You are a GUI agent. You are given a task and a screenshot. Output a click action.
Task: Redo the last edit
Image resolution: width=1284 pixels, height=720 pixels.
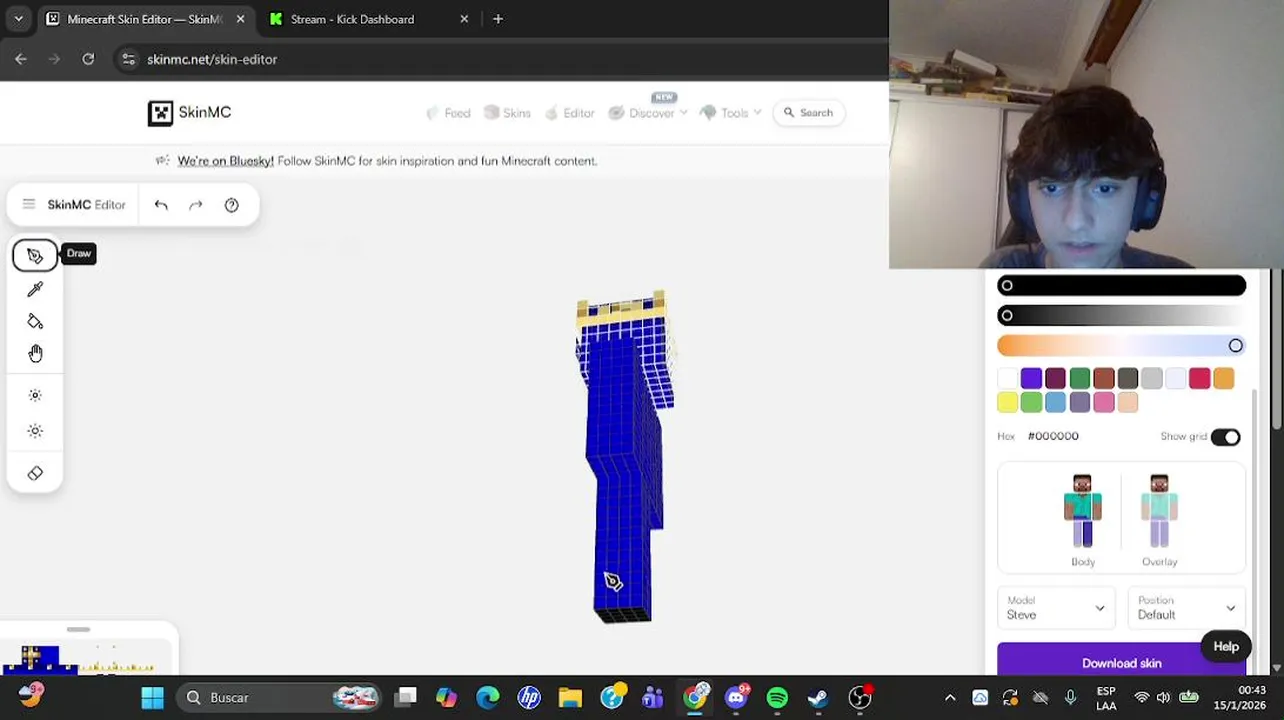pyautogui.click(x=196, y=205)
